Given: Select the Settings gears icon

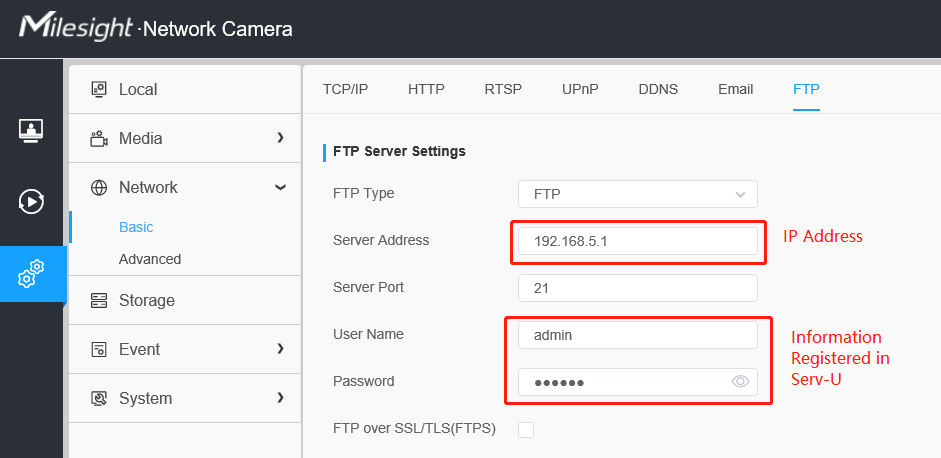Looking at the screenshot, I should click(31, 274).
